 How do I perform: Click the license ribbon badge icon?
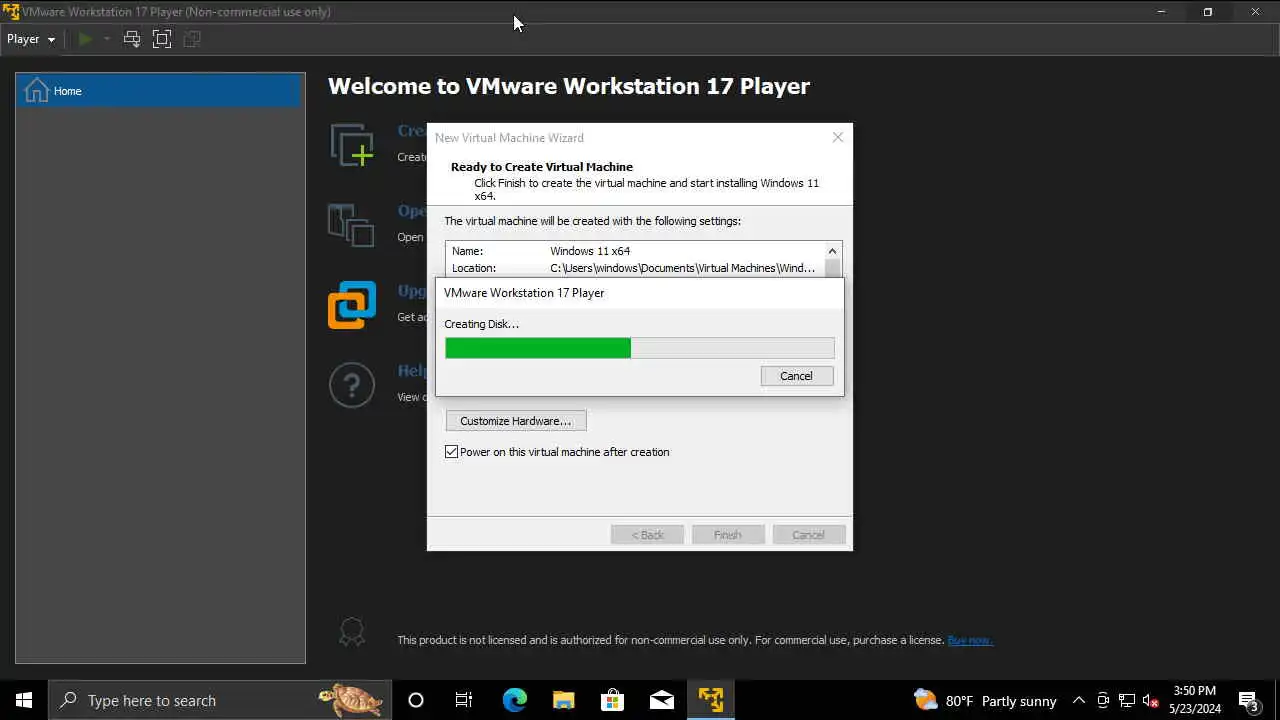352,632
